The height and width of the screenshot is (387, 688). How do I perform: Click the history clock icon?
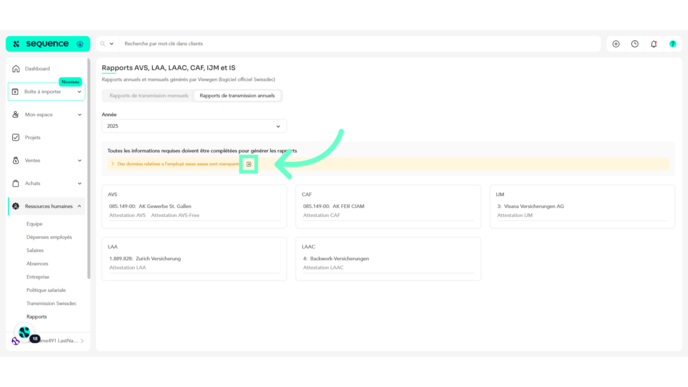point(634,44)
